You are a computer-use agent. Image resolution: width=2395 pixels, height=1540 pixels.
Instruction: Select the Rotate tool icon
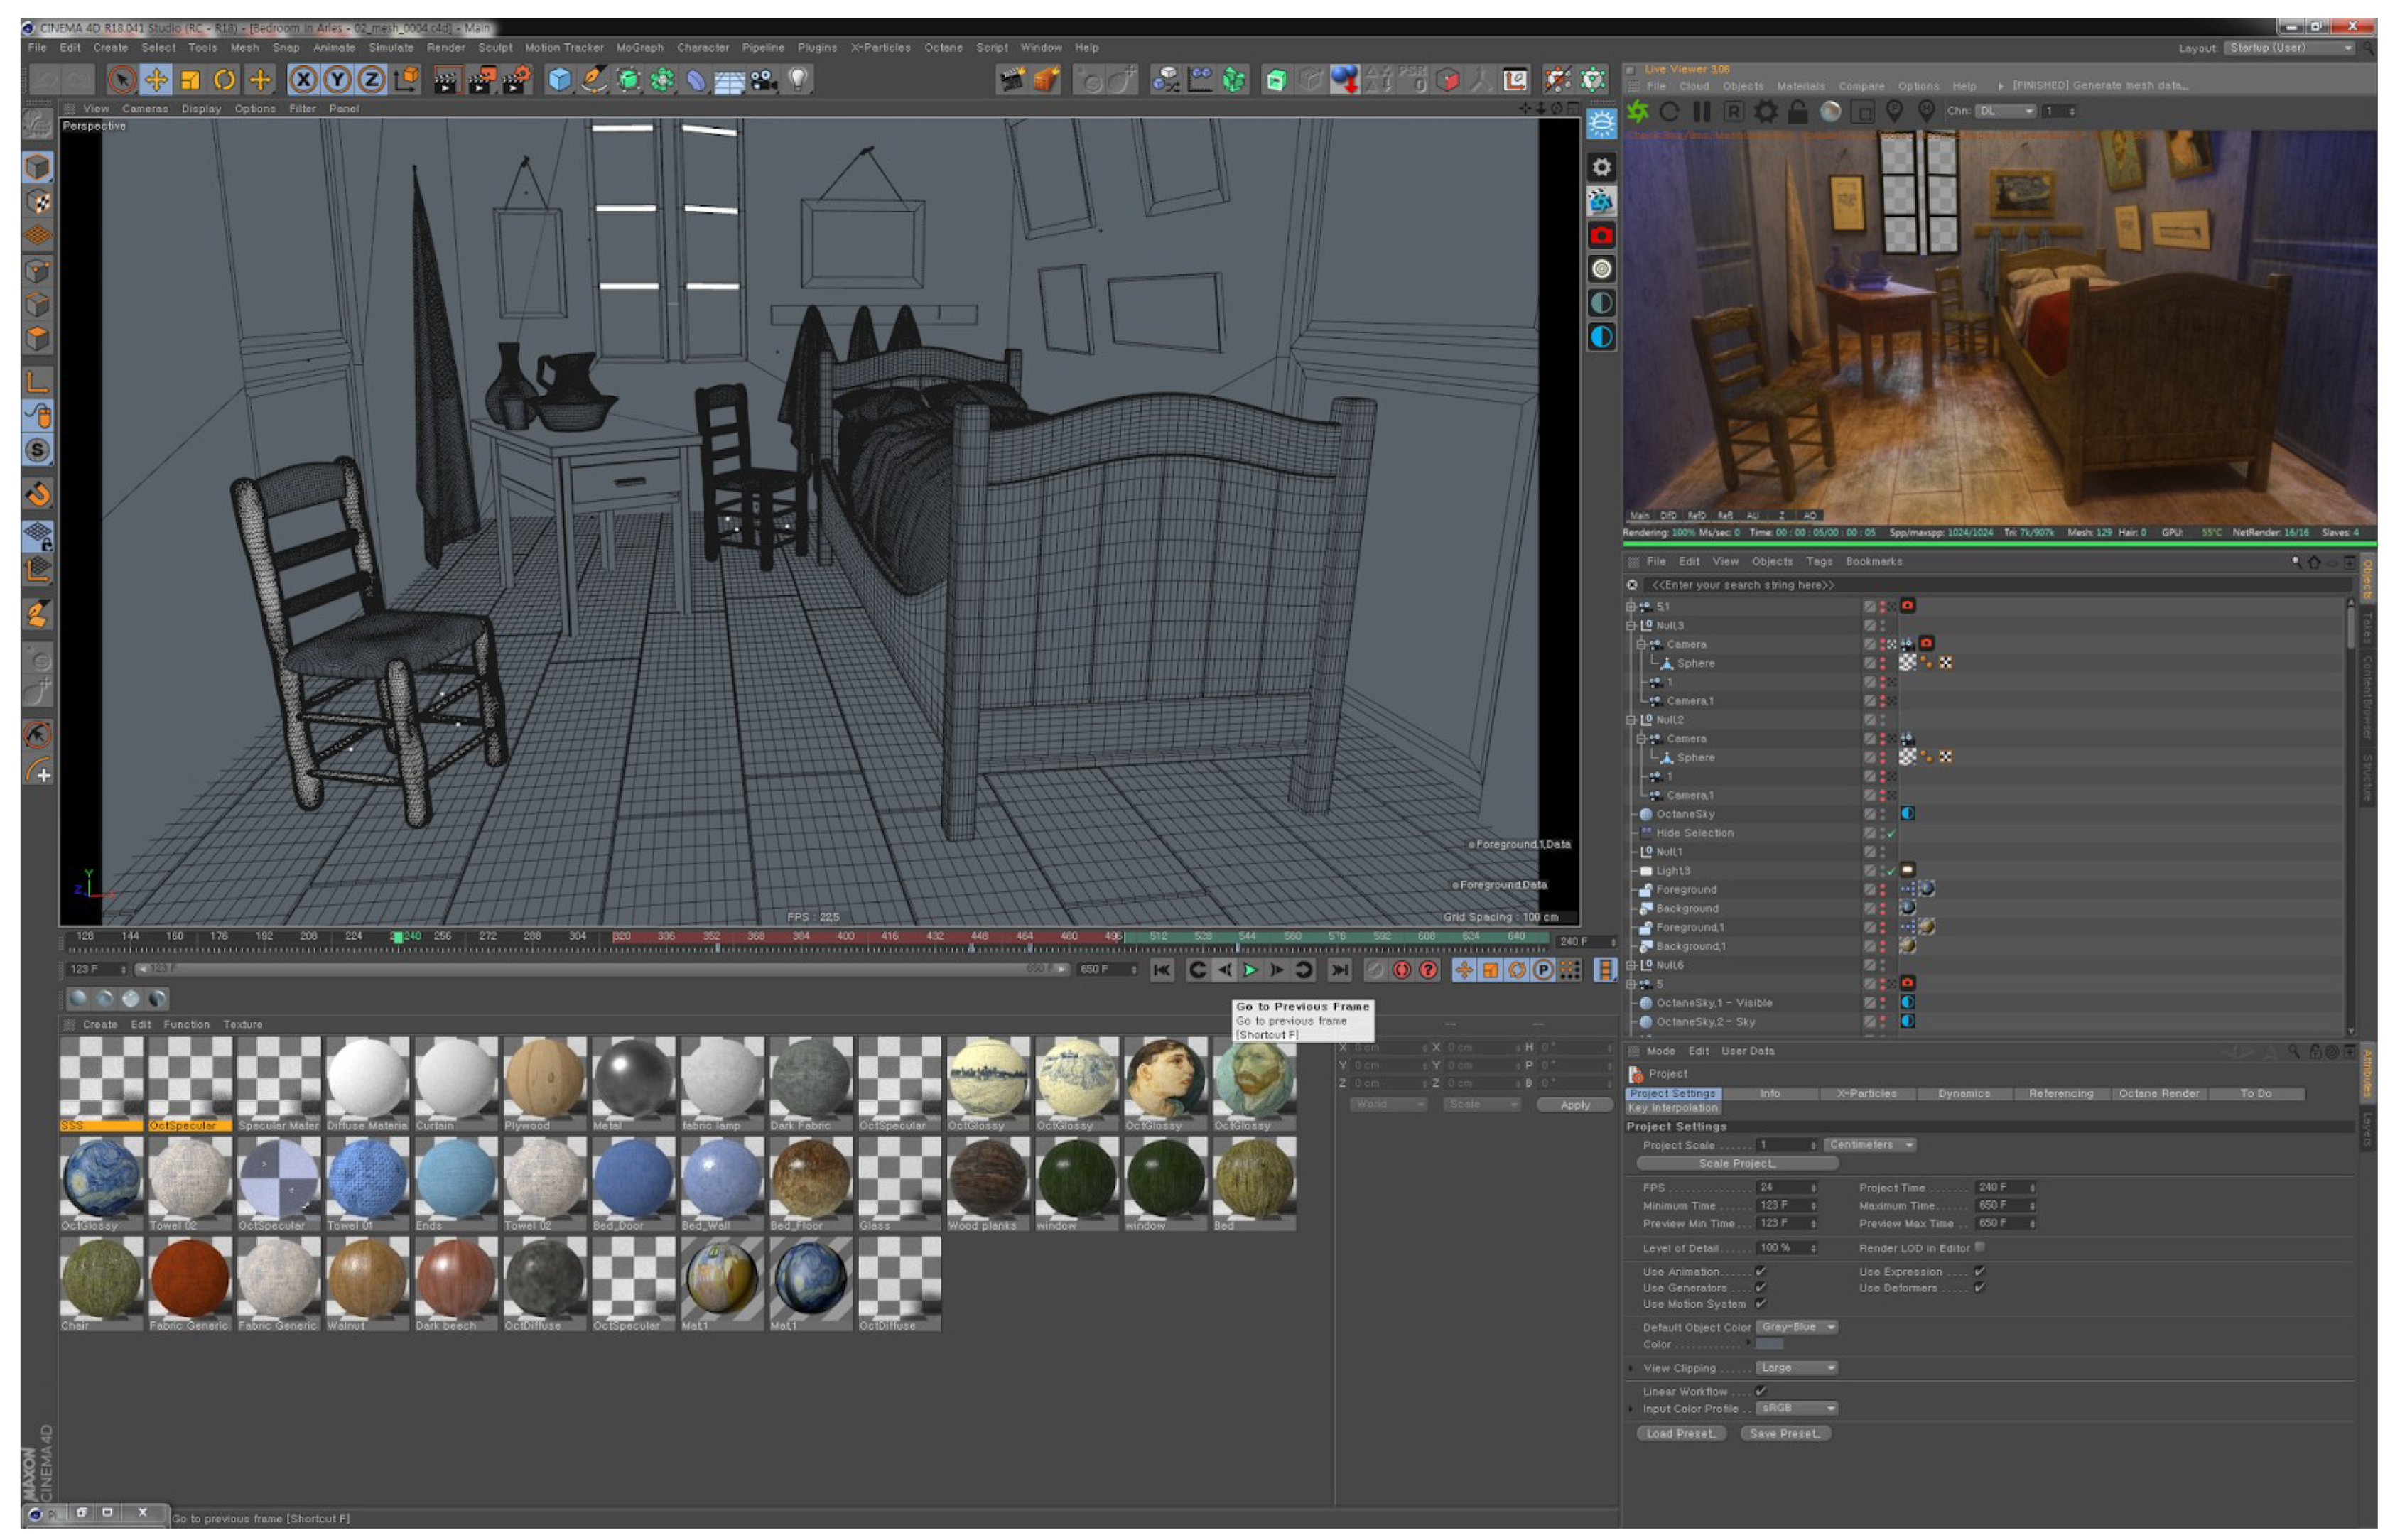point(224,80)
